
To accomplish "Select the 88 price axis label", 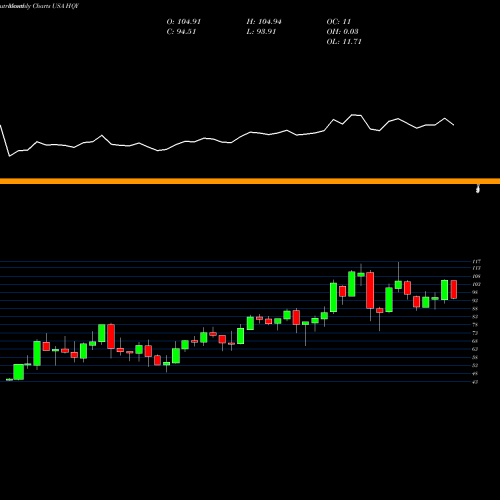I will click(475, 309).
